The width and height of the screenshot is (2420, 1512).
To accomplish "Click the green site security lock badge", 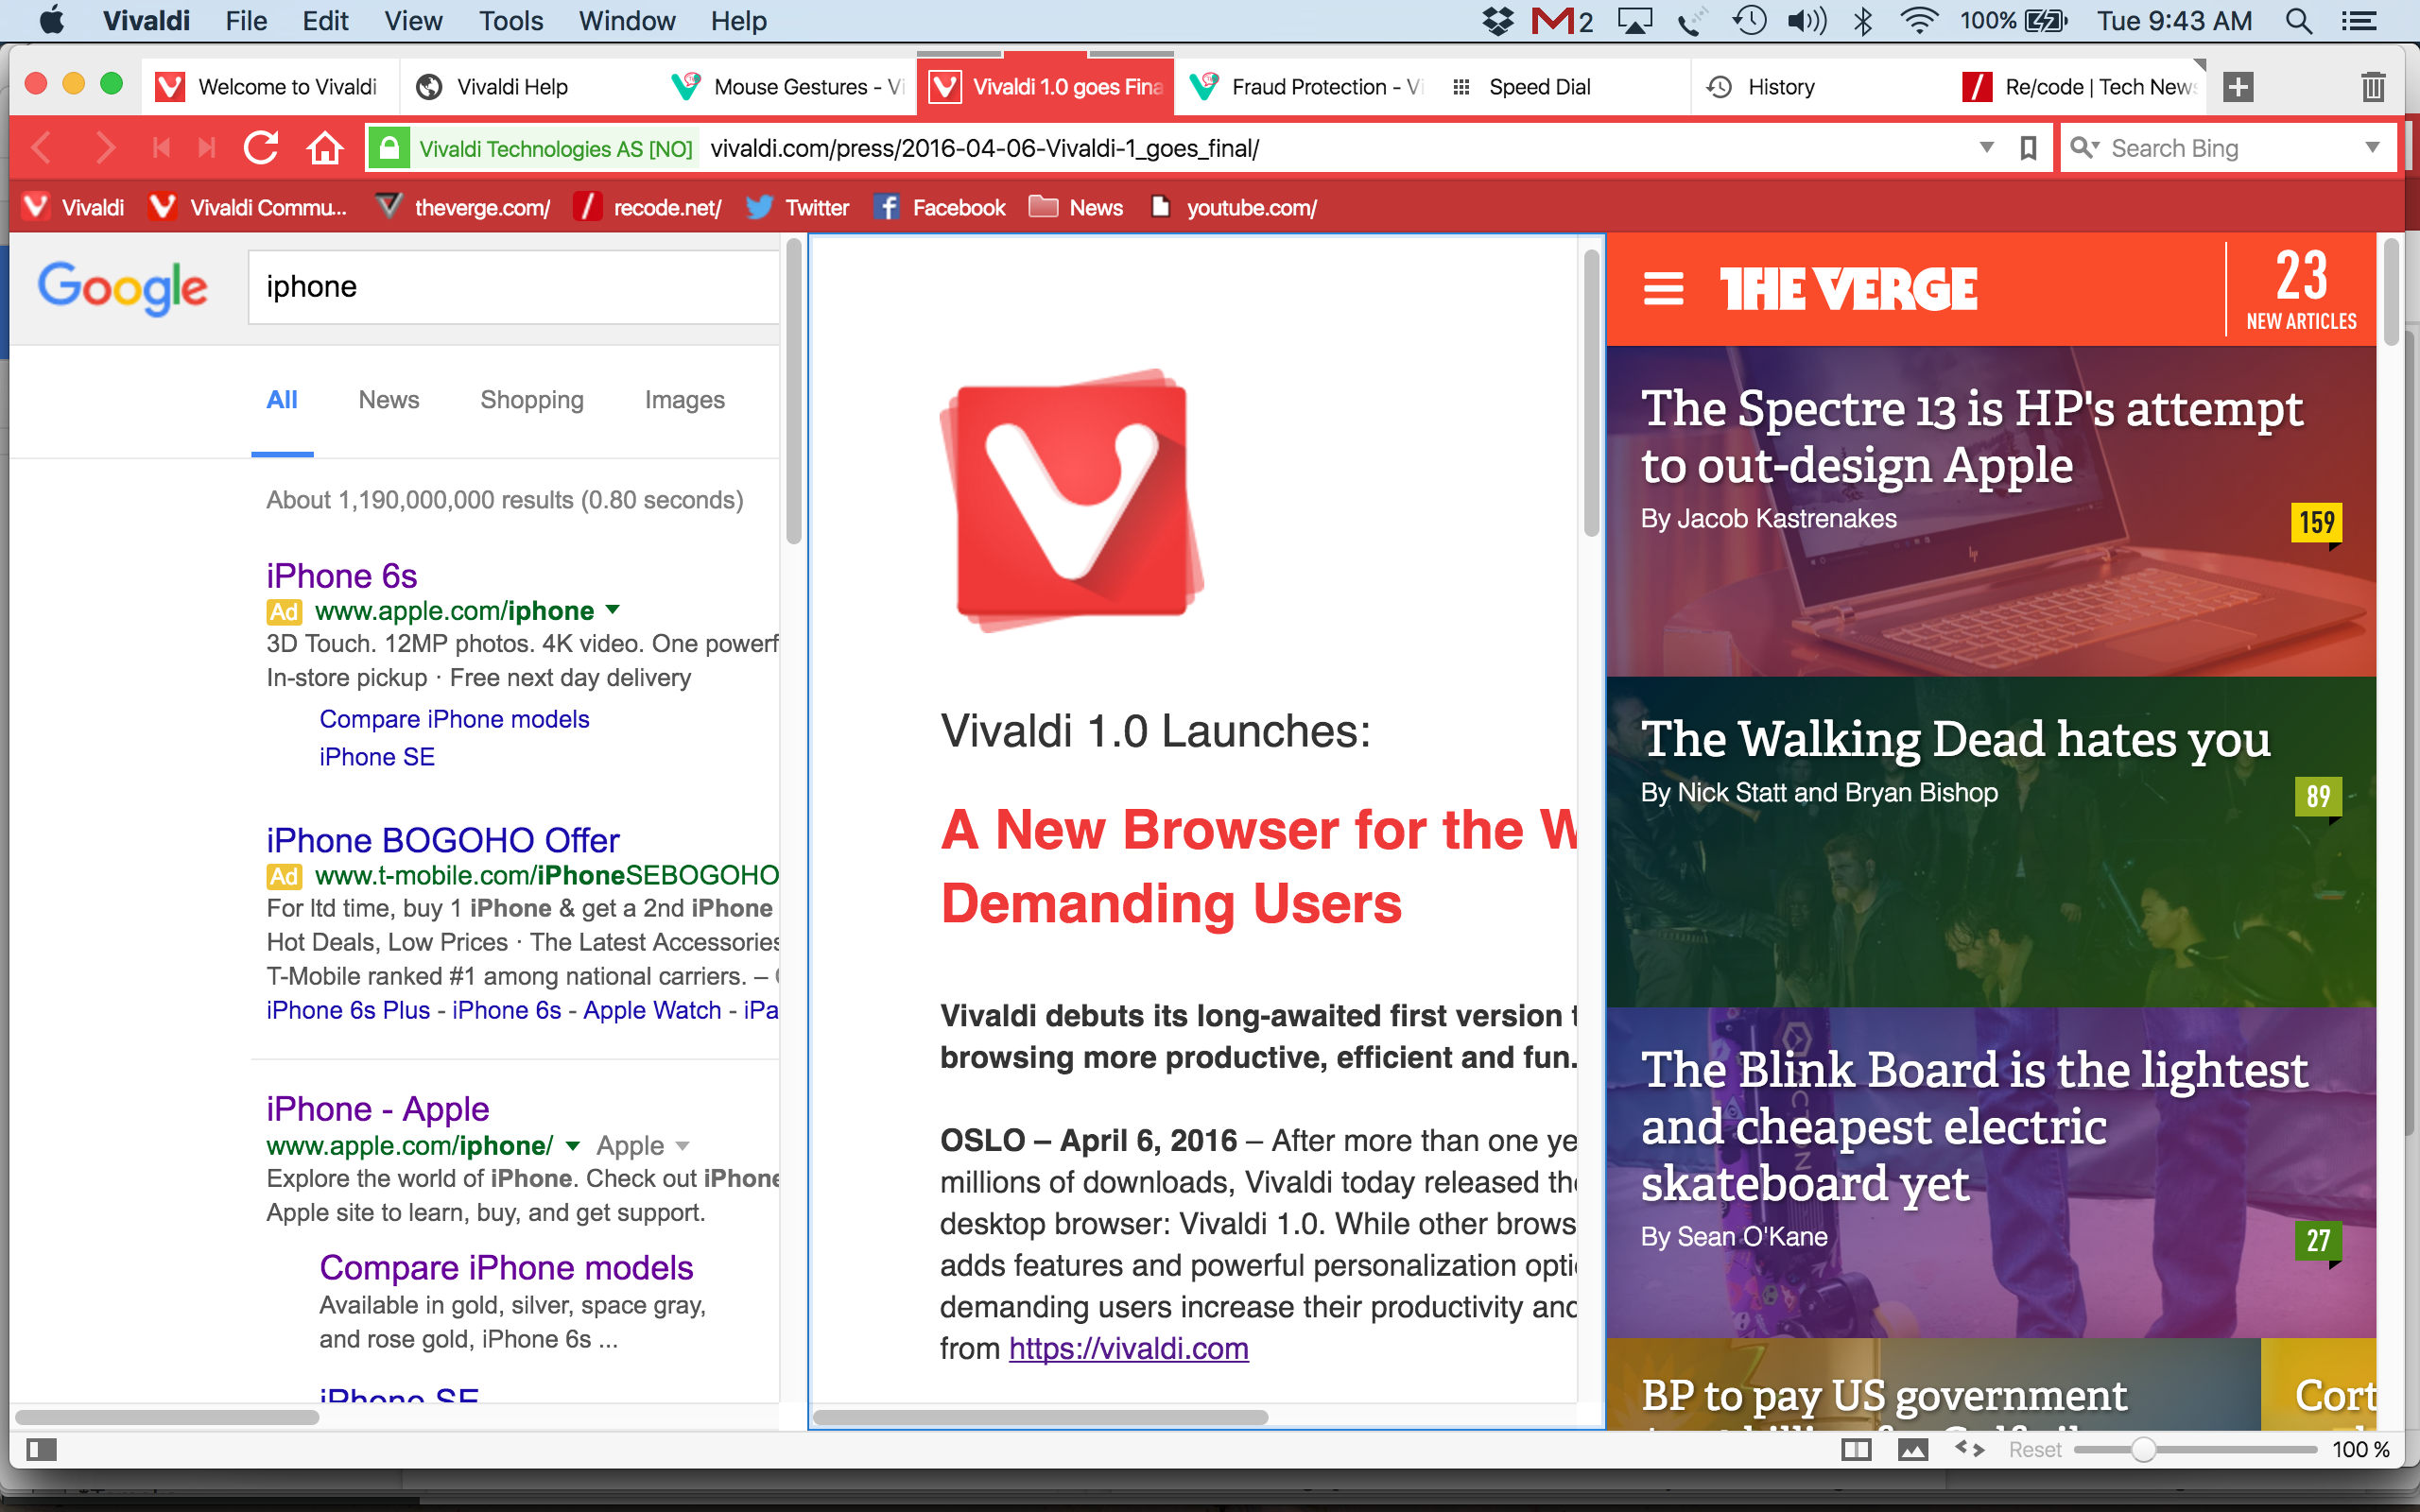I will click(x=389, y=148).
